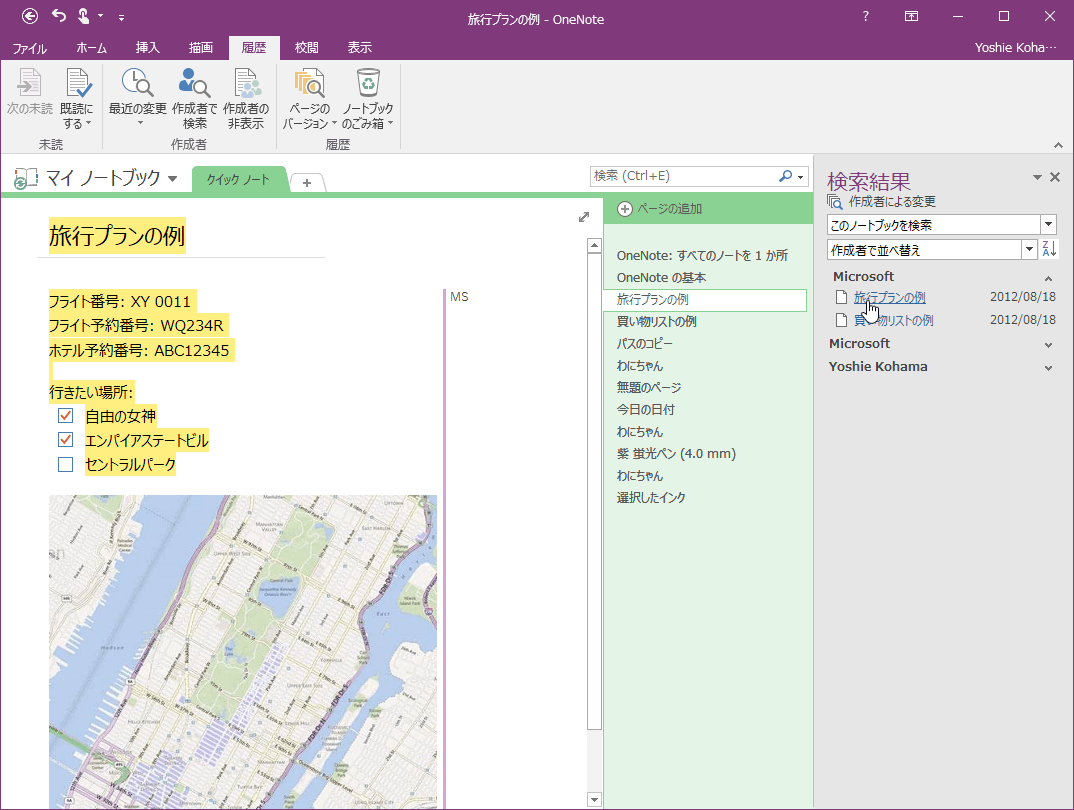The height and width of the screenshot is (810, 1074).
Task: Toggle 作成者の非表示 hide authors
Action: [246, 99]
